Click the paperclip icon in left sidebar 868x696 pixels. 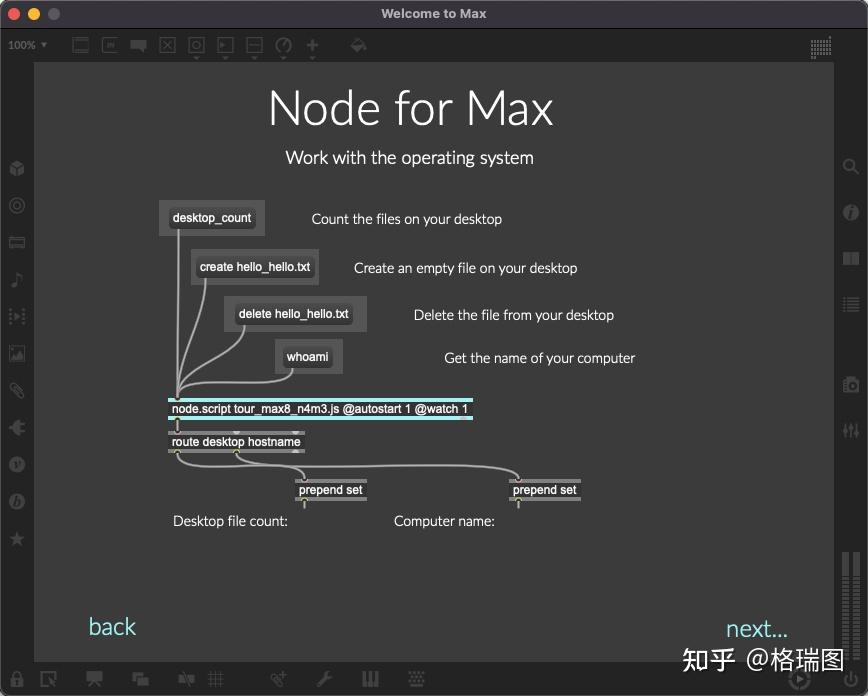[x=16, y=390]
